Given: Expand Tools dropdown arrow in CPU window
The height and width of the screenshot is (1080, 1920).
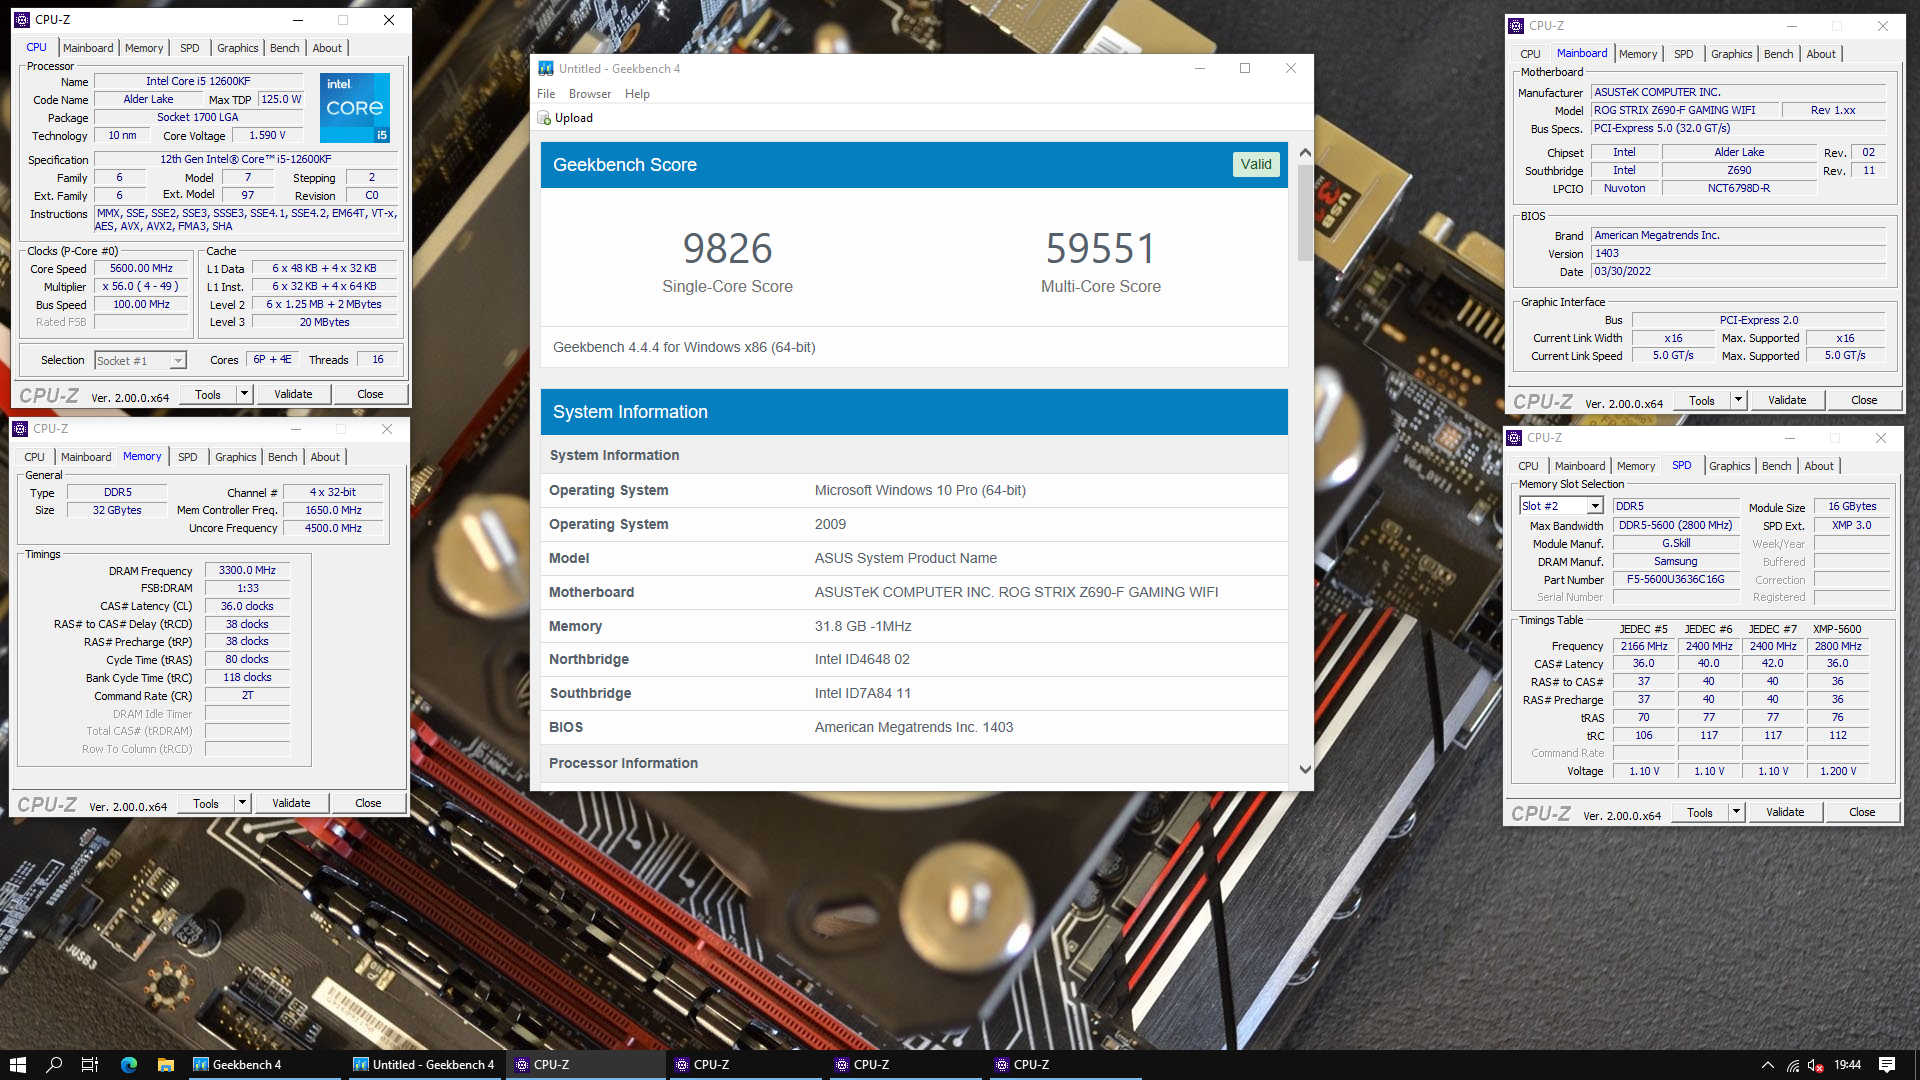Looking at the screenshot, I should tap(244, 394).
